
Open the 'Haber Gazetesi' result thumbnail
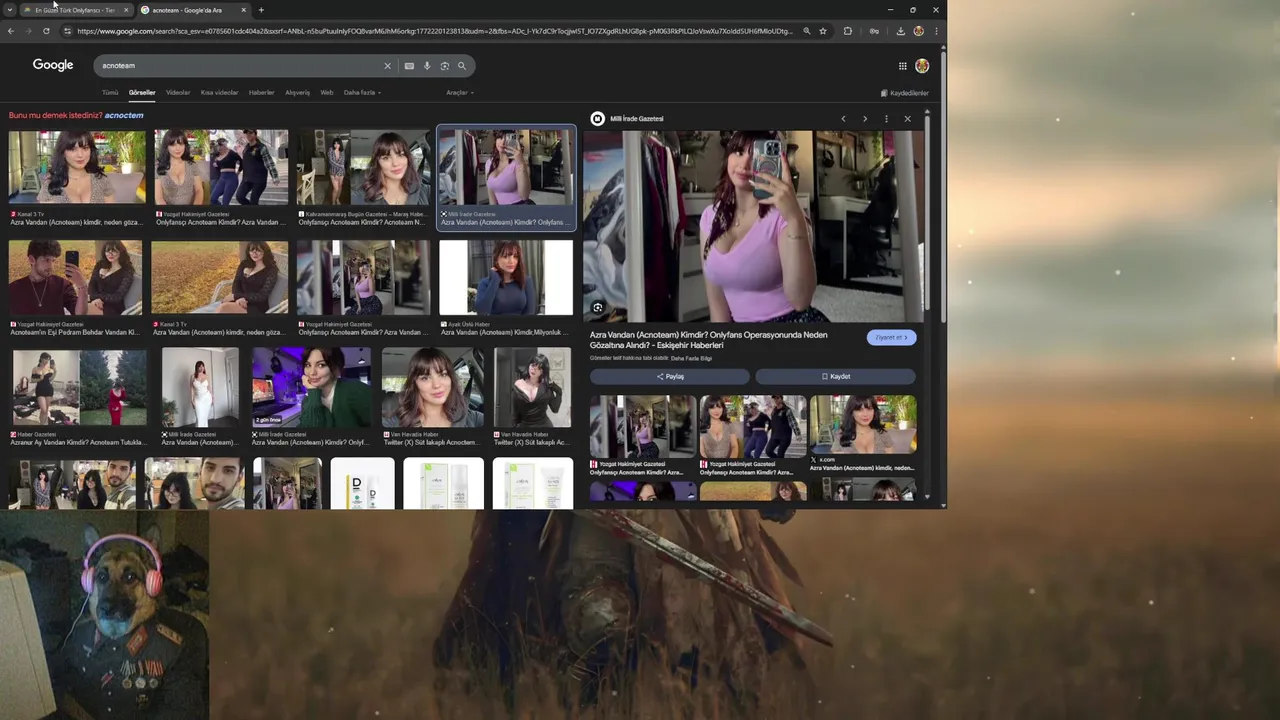pyautogui.click(x=78, y=387)
